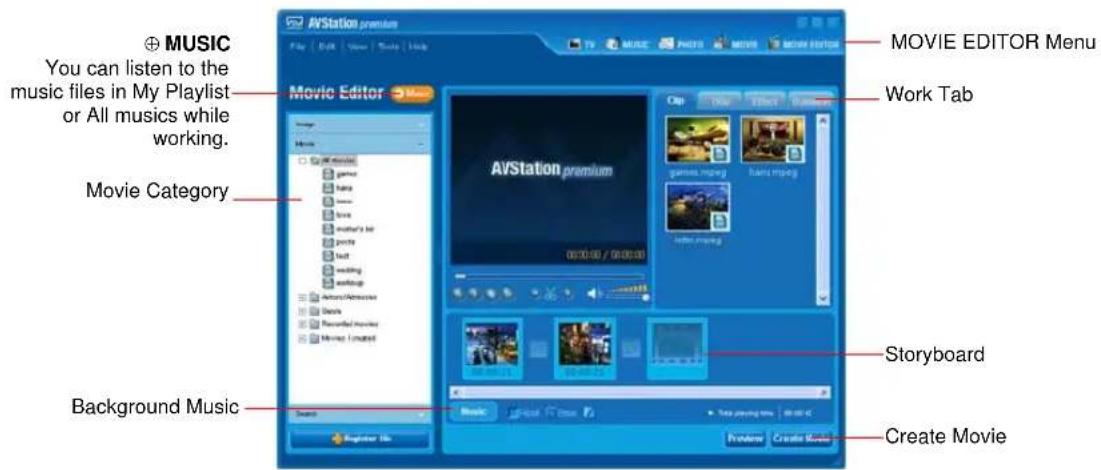Expand the Image category panel header
The height and width of the screenshot is (470, 1101).
(x=360, y=124)
